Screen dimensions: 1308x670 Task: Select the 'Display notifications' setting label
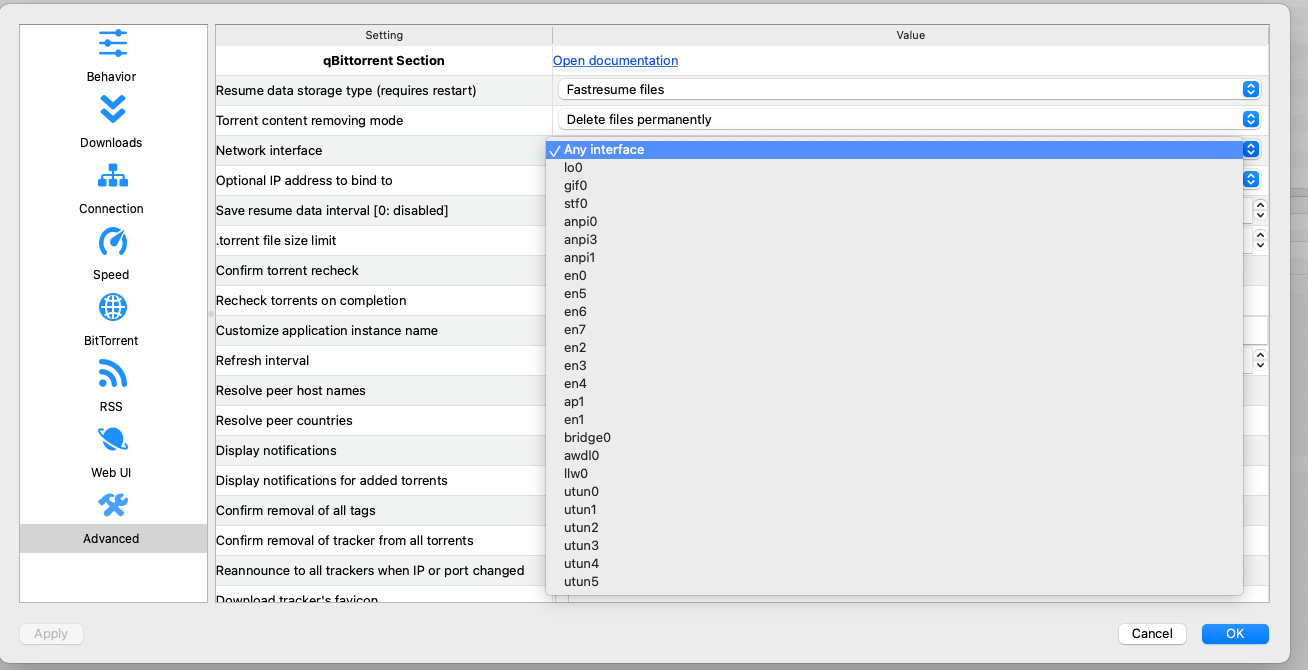click(x=276, y=450)
